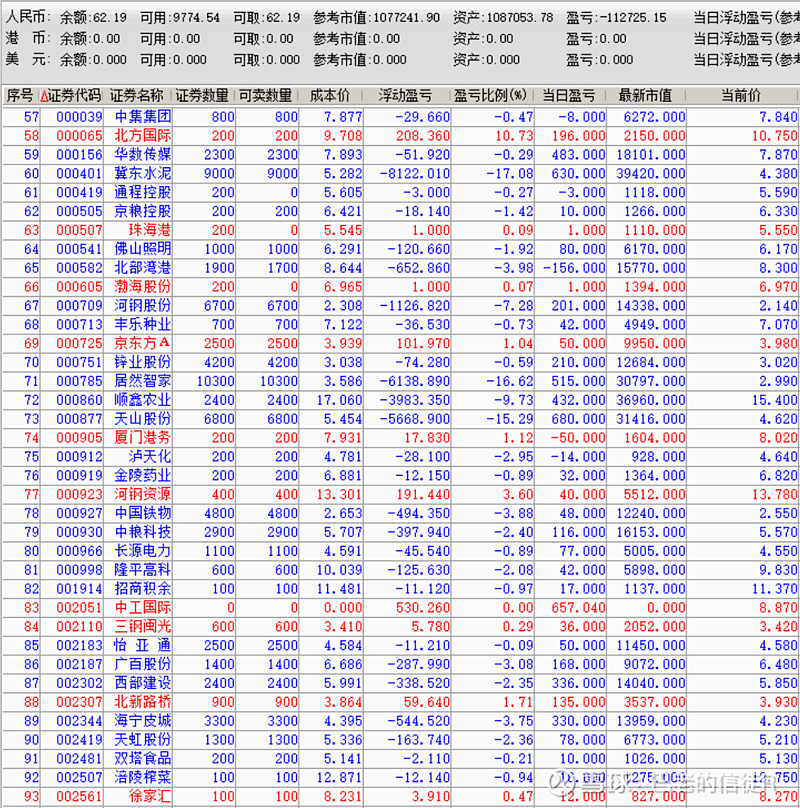800x808 pixels.
Task: Select the 锌业股份 stock name
Action: (x=143, y=362)
